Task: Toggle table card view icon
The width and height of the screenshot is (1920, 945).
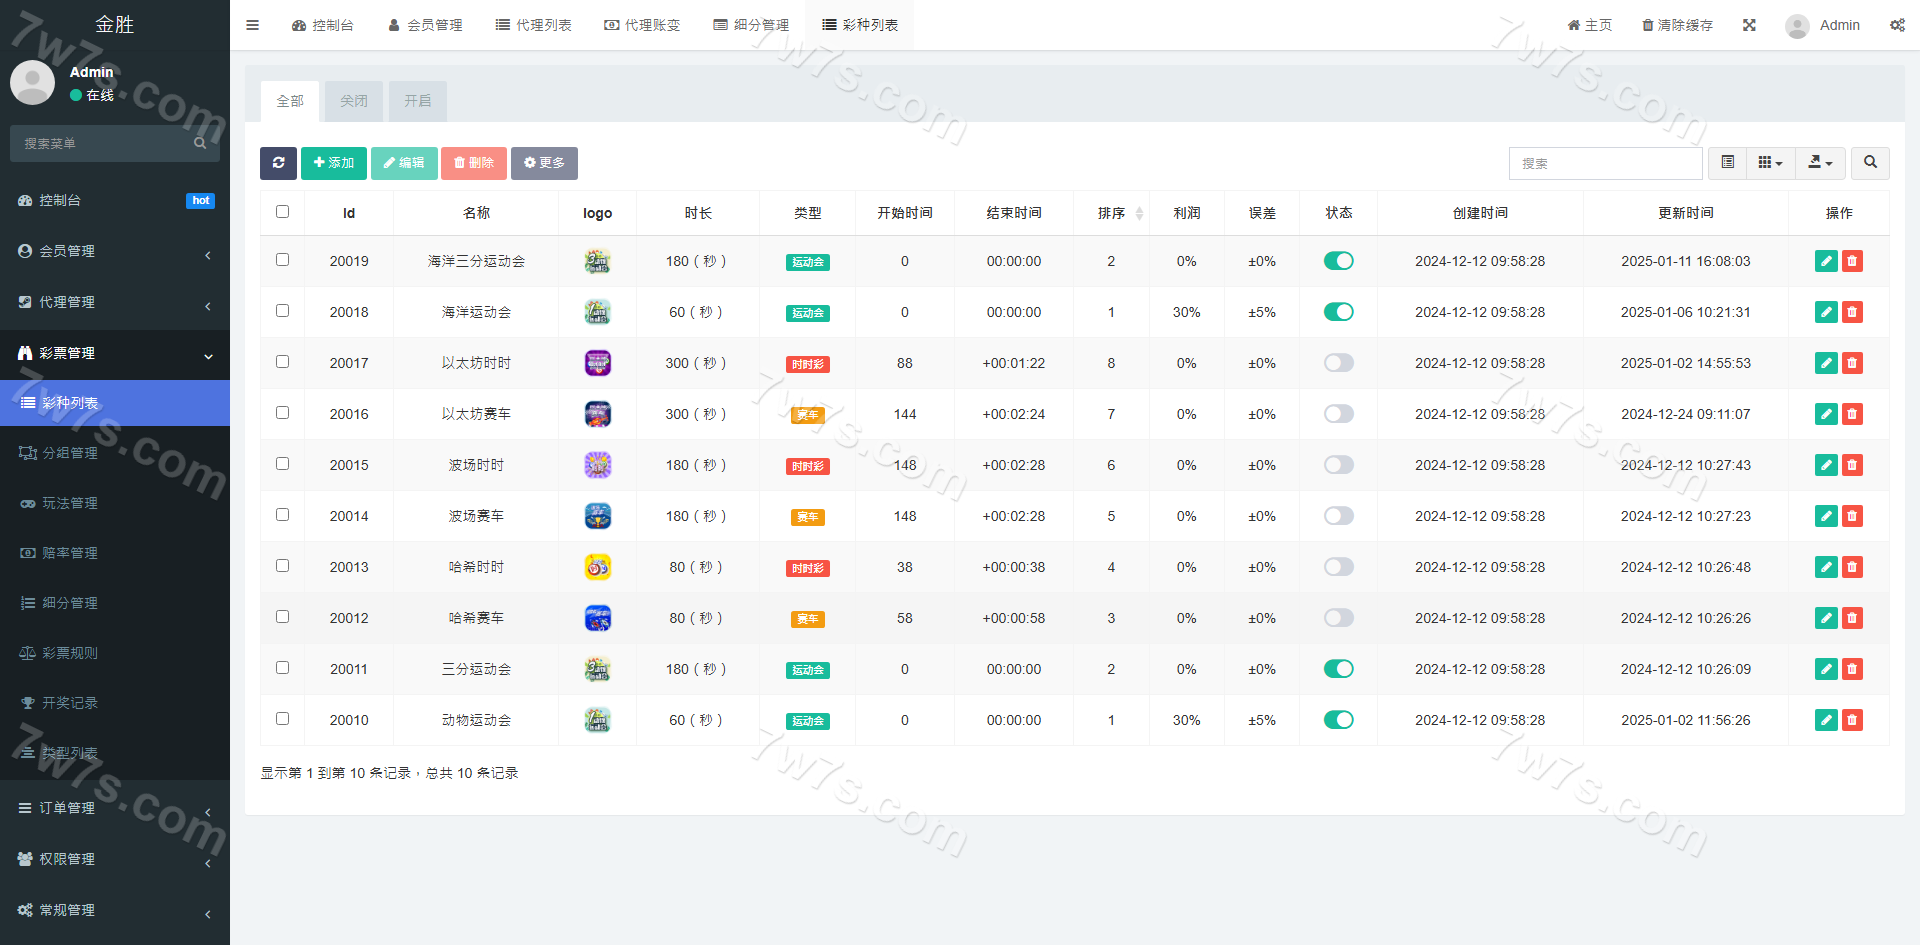Action: point(1727,163)
